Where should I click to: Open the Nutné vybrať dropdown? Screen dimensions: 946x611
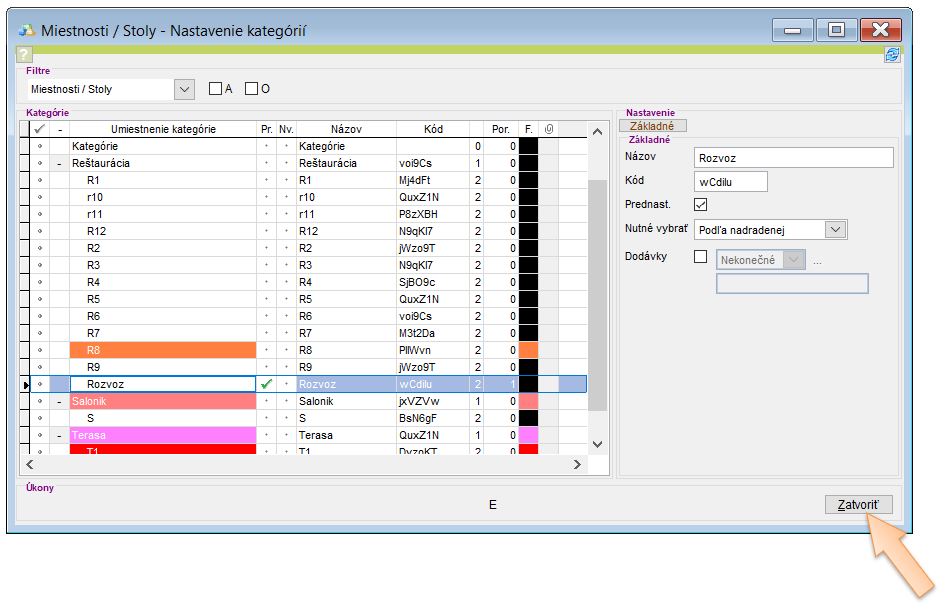click(836, 230)
